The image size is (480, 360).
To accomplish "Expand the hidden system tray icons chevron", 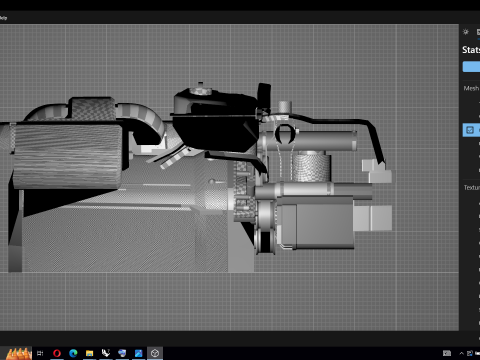I will click(x=461, y=353).
